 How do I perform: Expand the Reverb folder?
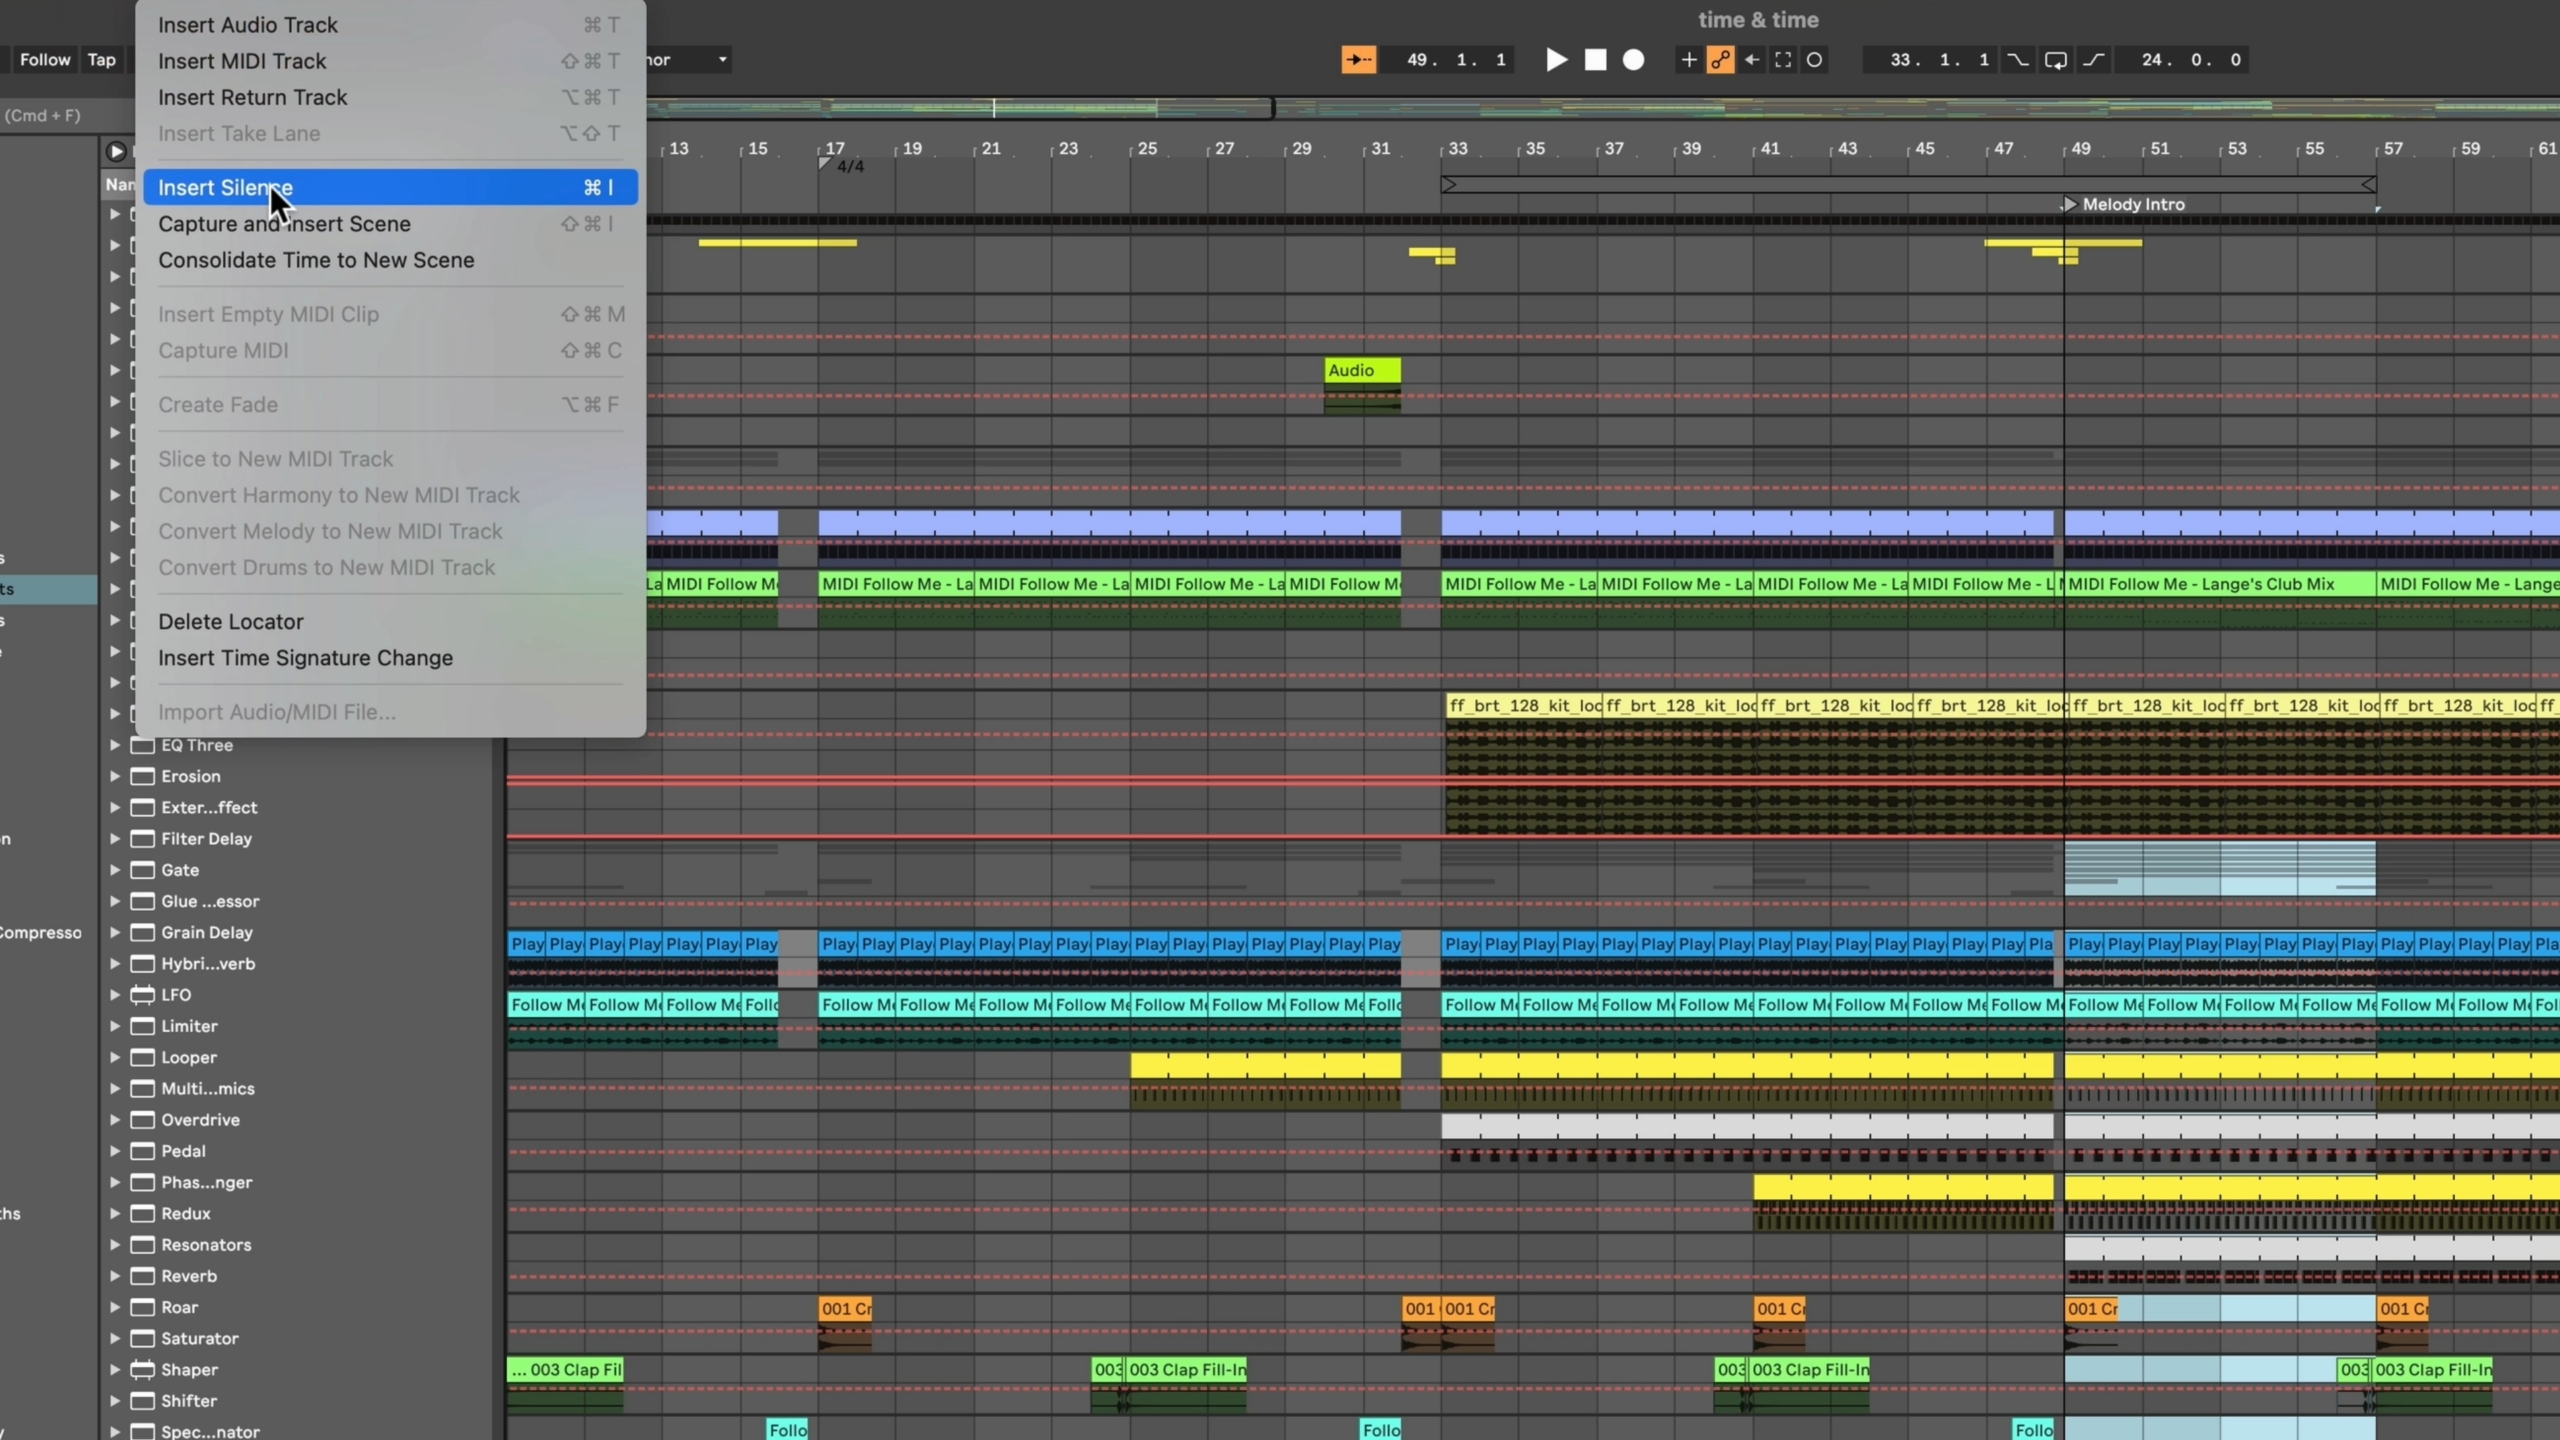click(115, 1276)
